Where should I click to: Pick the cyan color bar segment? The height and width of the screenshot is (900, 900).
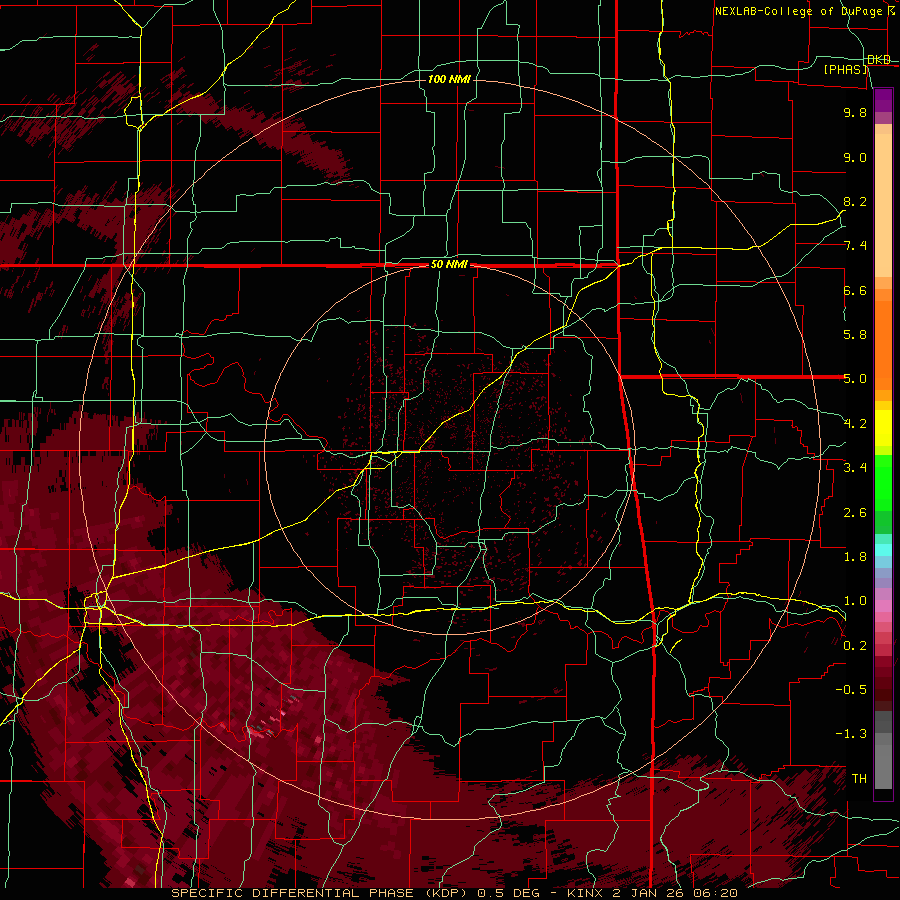pos(883,550)
